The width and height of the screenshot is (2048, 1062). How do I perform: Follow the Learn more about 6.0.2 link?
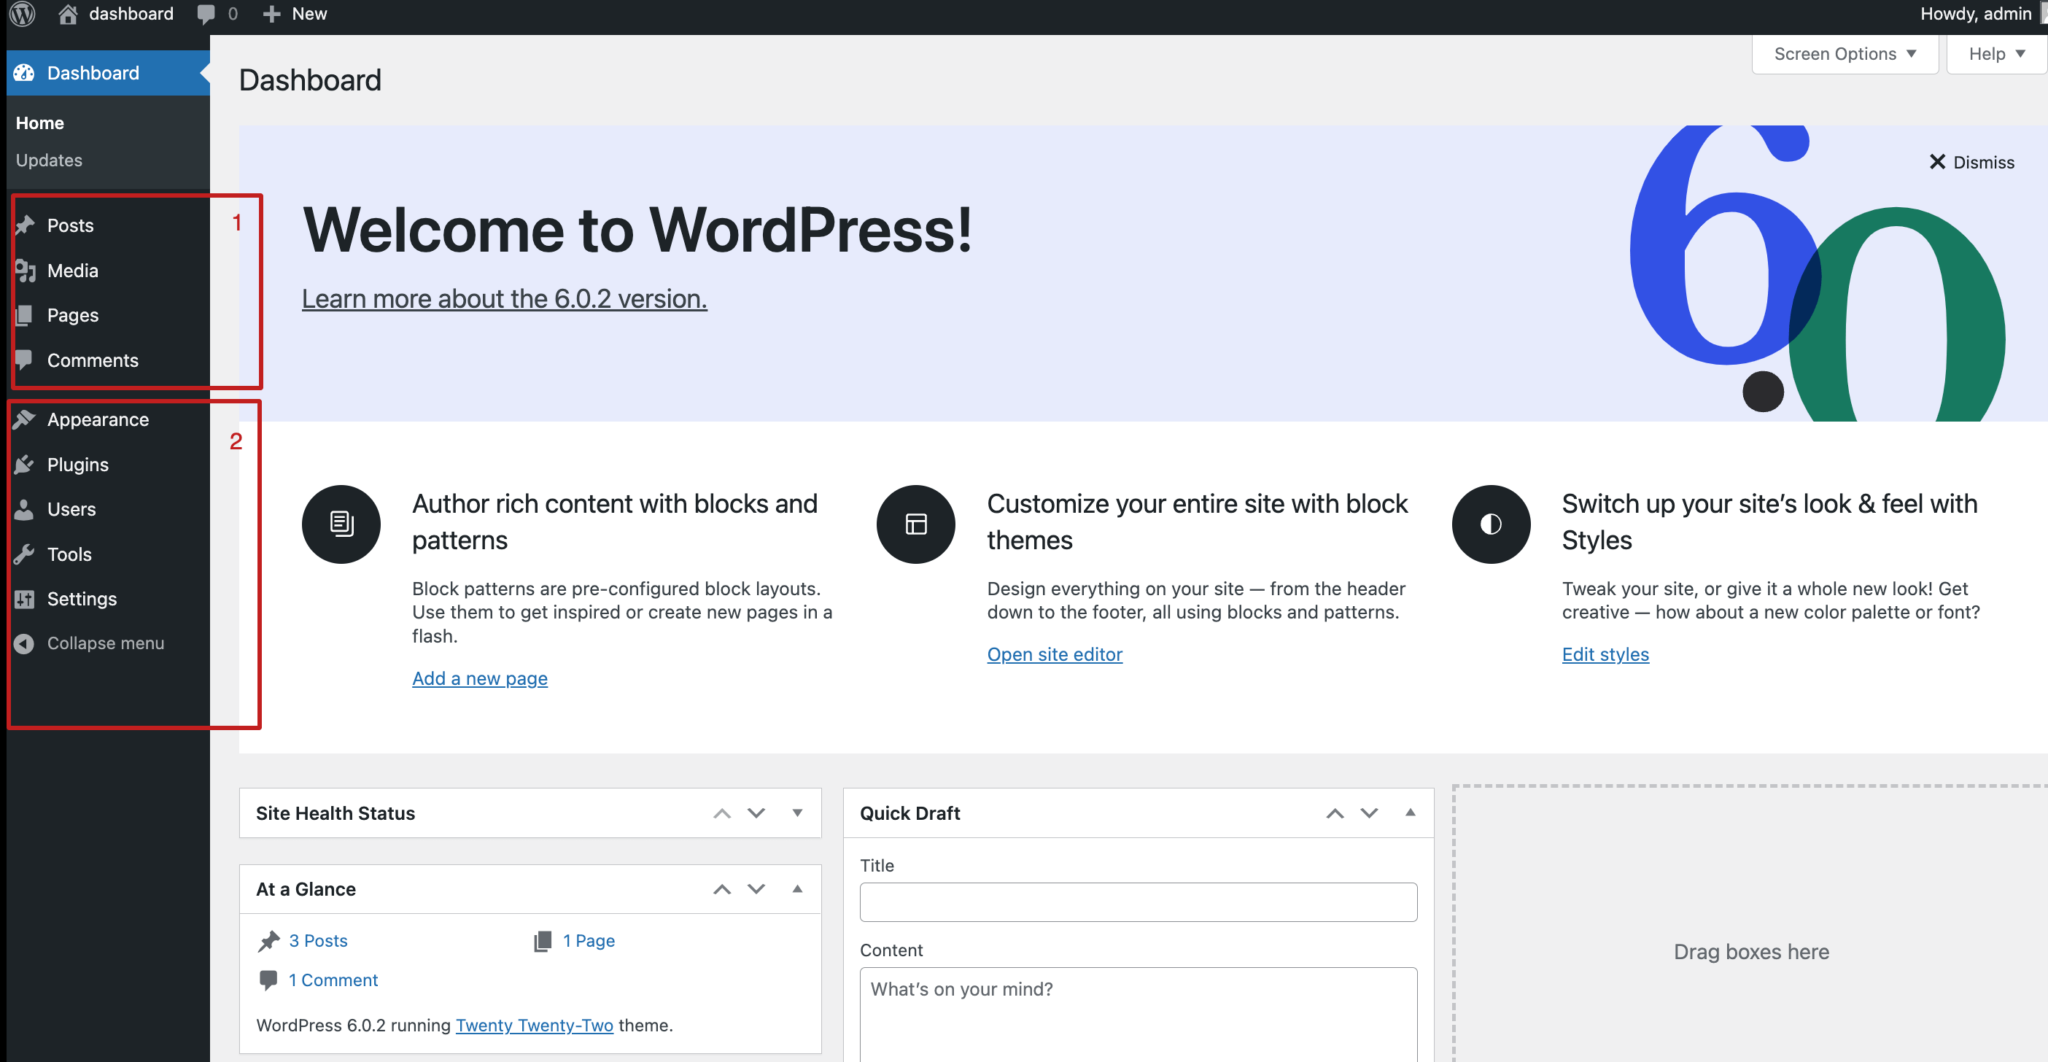coord(504,298)
